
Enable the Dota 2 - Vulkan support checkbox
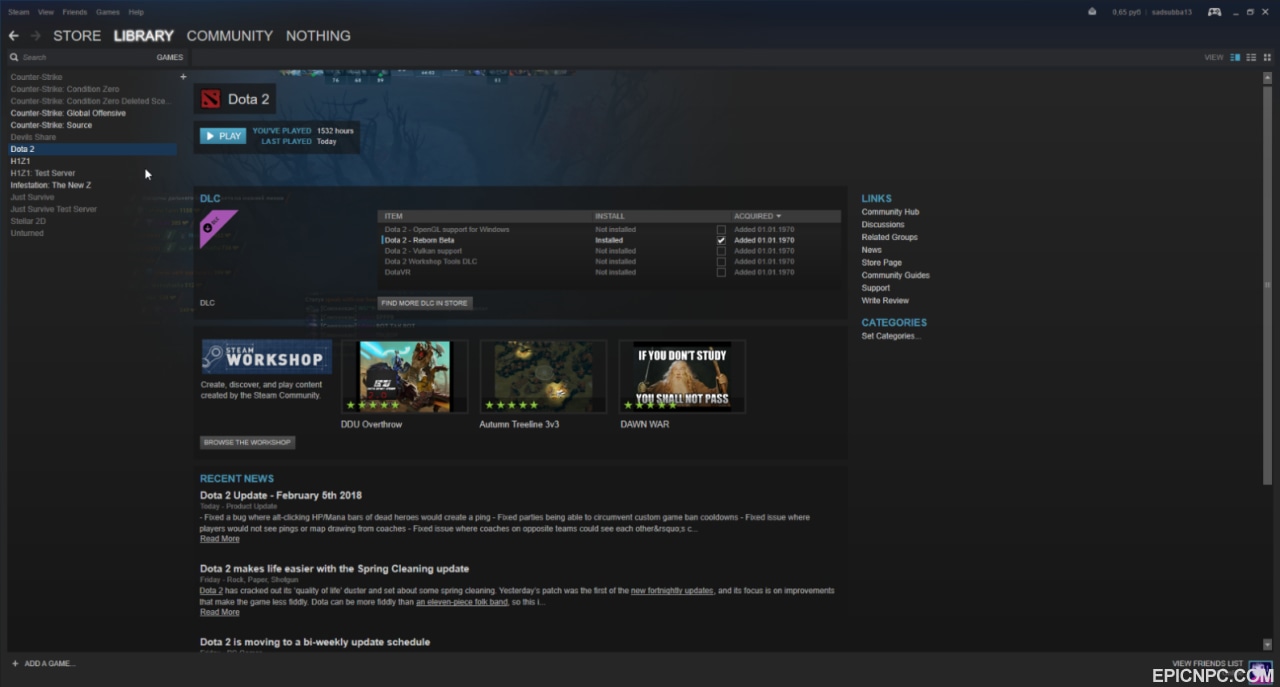pos(721,251)
